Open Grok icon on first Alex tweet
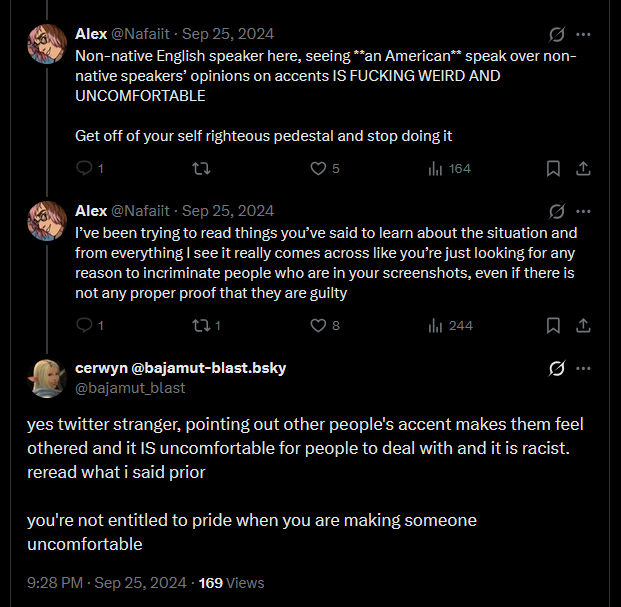The height and width of the screenshot is (607, 621). (557, 34)
